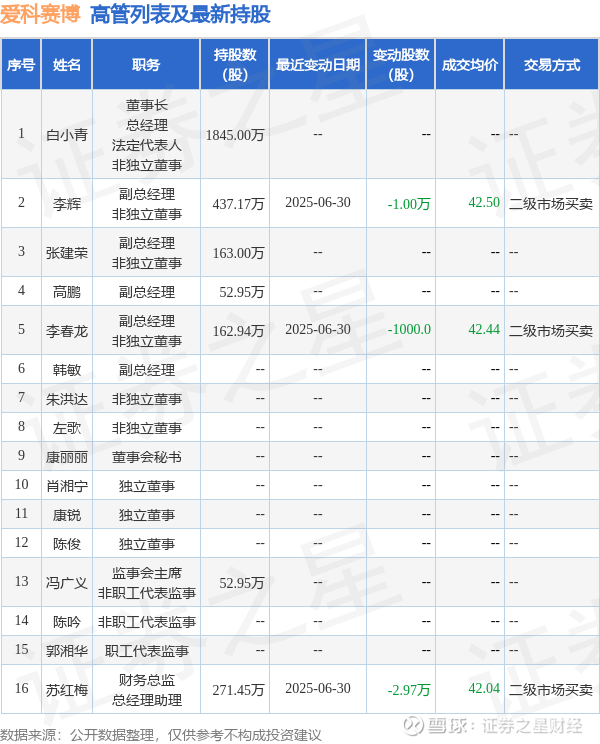Click 财务总监 position text
600x744 pixels.
147,680
